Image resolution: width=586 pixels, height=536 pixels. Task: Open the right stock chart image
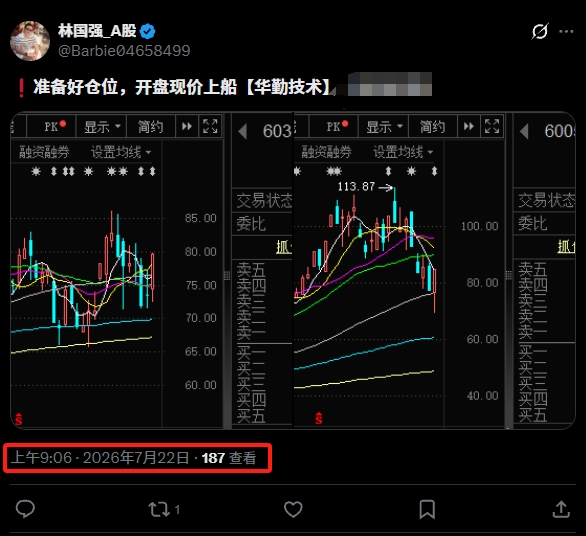pos(434,270)
